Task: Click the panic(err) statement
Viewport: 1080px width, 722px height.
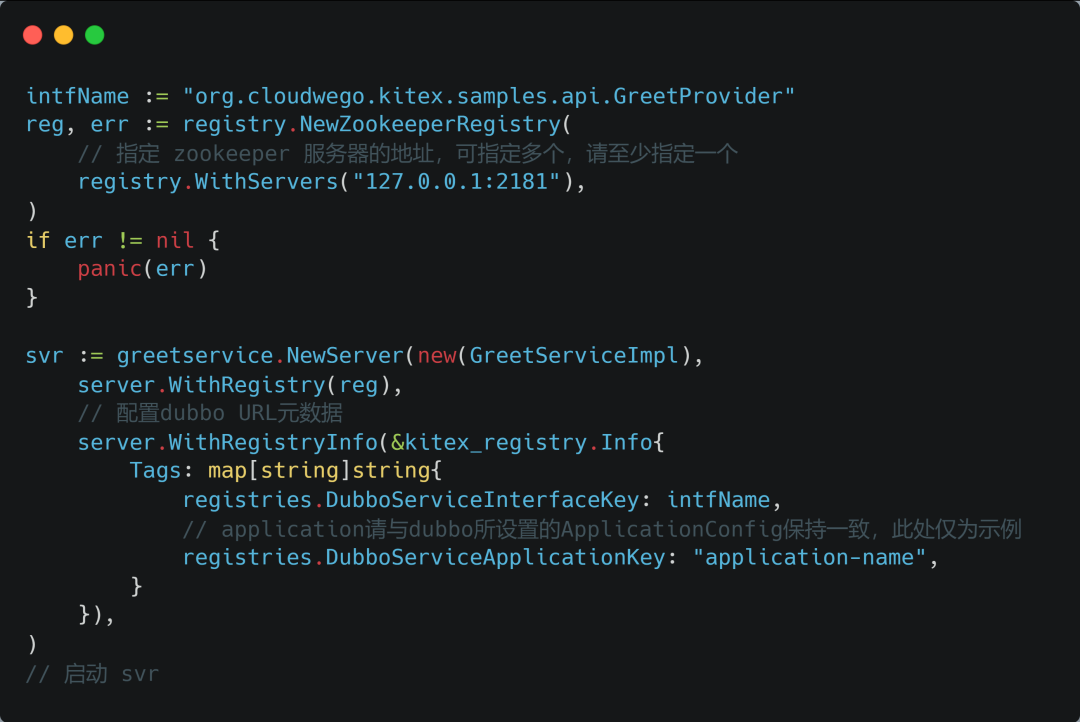Action: pos(142,269)
